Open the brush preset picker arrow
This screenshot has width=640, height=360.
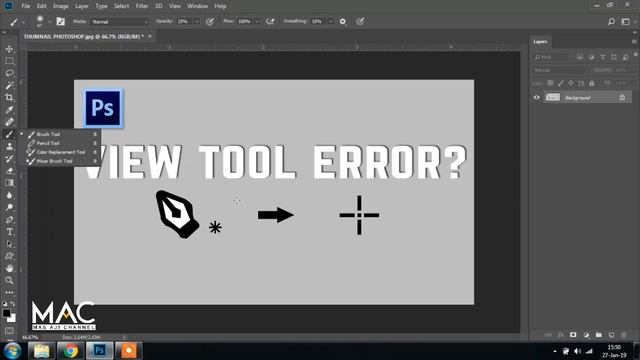click(49, 22)
